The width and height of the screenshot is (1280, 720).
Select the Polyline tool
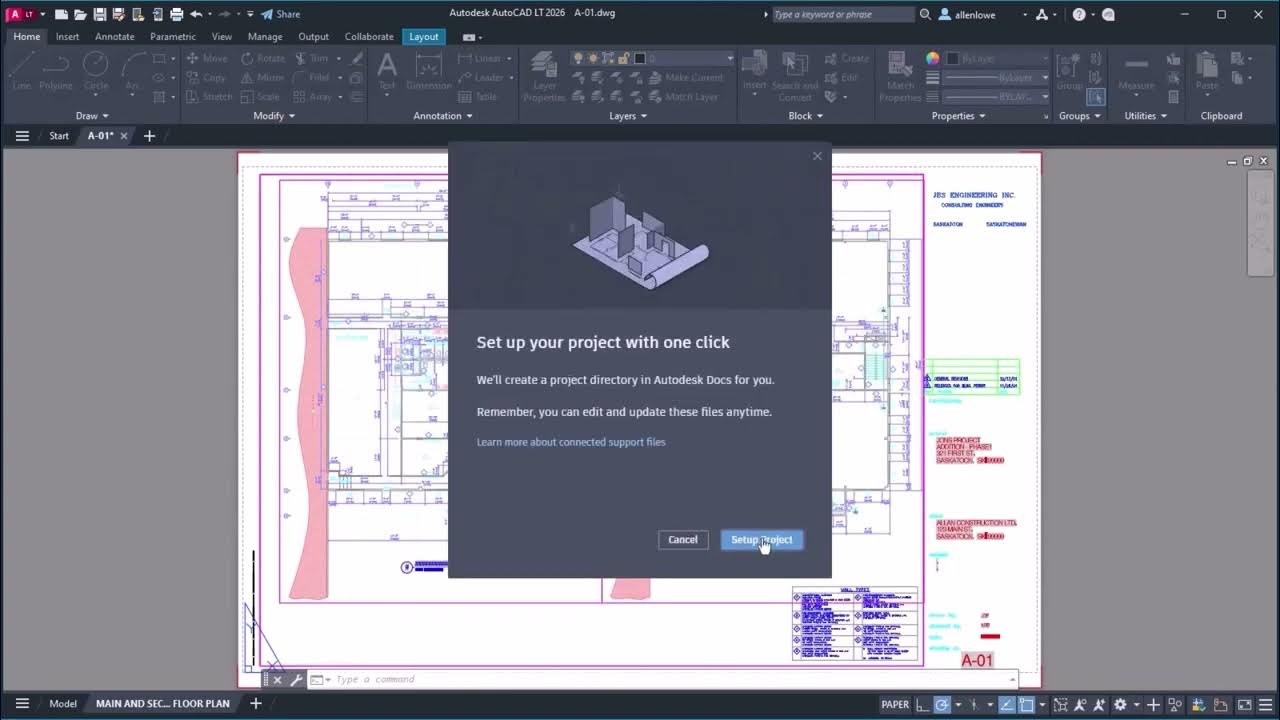(56, 70)
